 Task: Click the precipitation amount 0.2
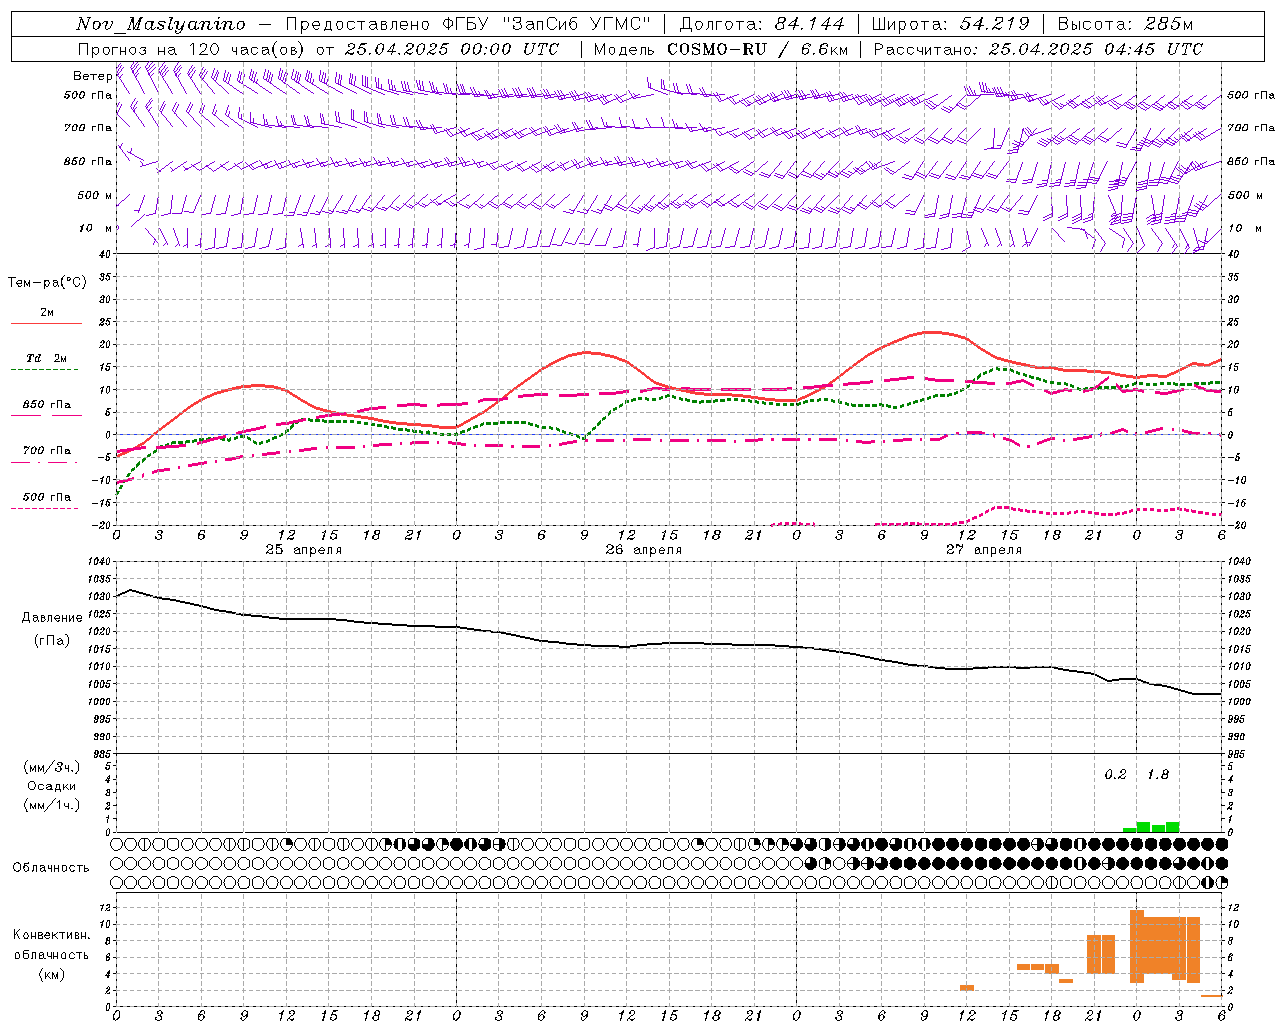point(1115,775)
